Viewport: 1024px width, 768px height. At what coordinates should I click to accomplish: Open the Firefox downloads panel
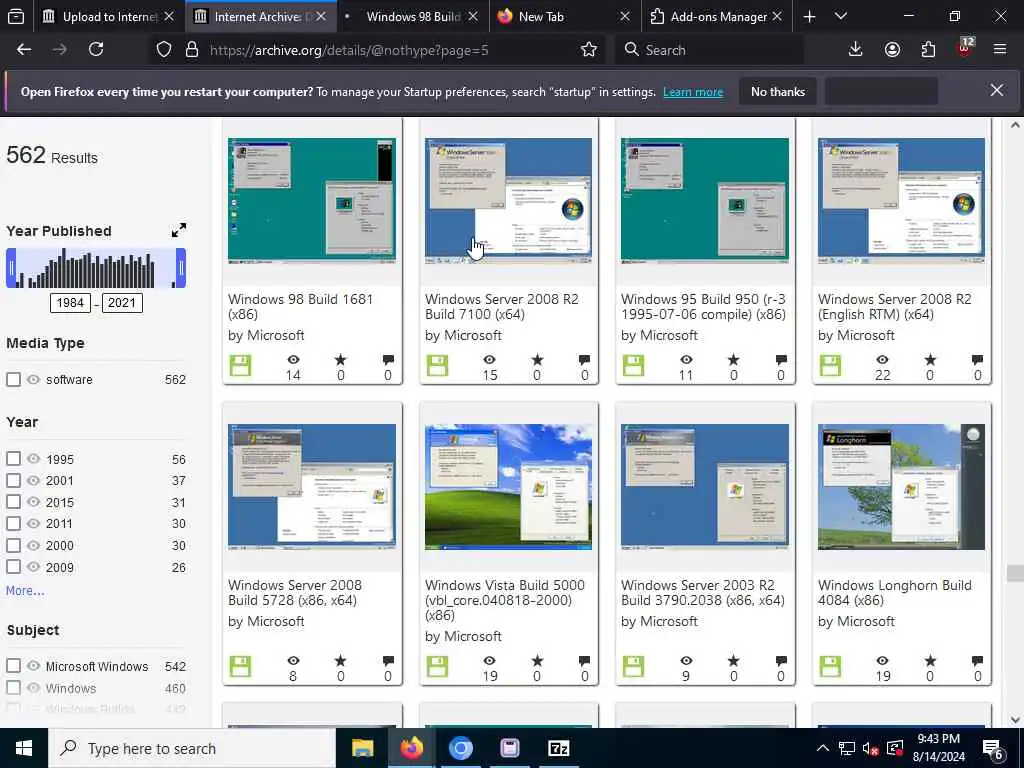coord(856,50)
